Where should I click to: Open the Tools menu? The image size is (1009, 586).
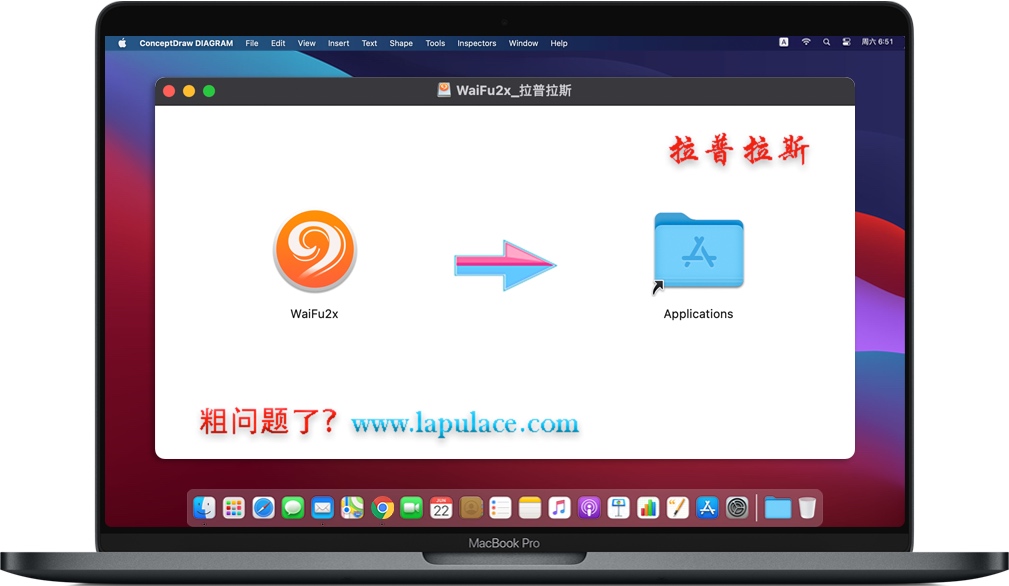coord(434,43)
